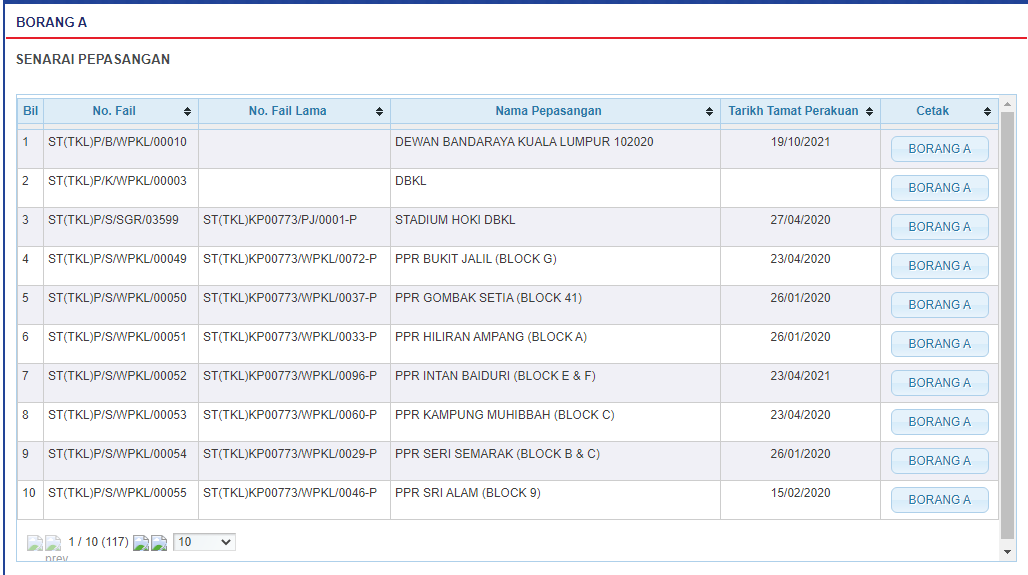Sort by Tarikh Tamat Perakuan arrows
Image resolution: width=1028 pixels, height=575 pixels.
pyautogui.click(x=869, y=111)
